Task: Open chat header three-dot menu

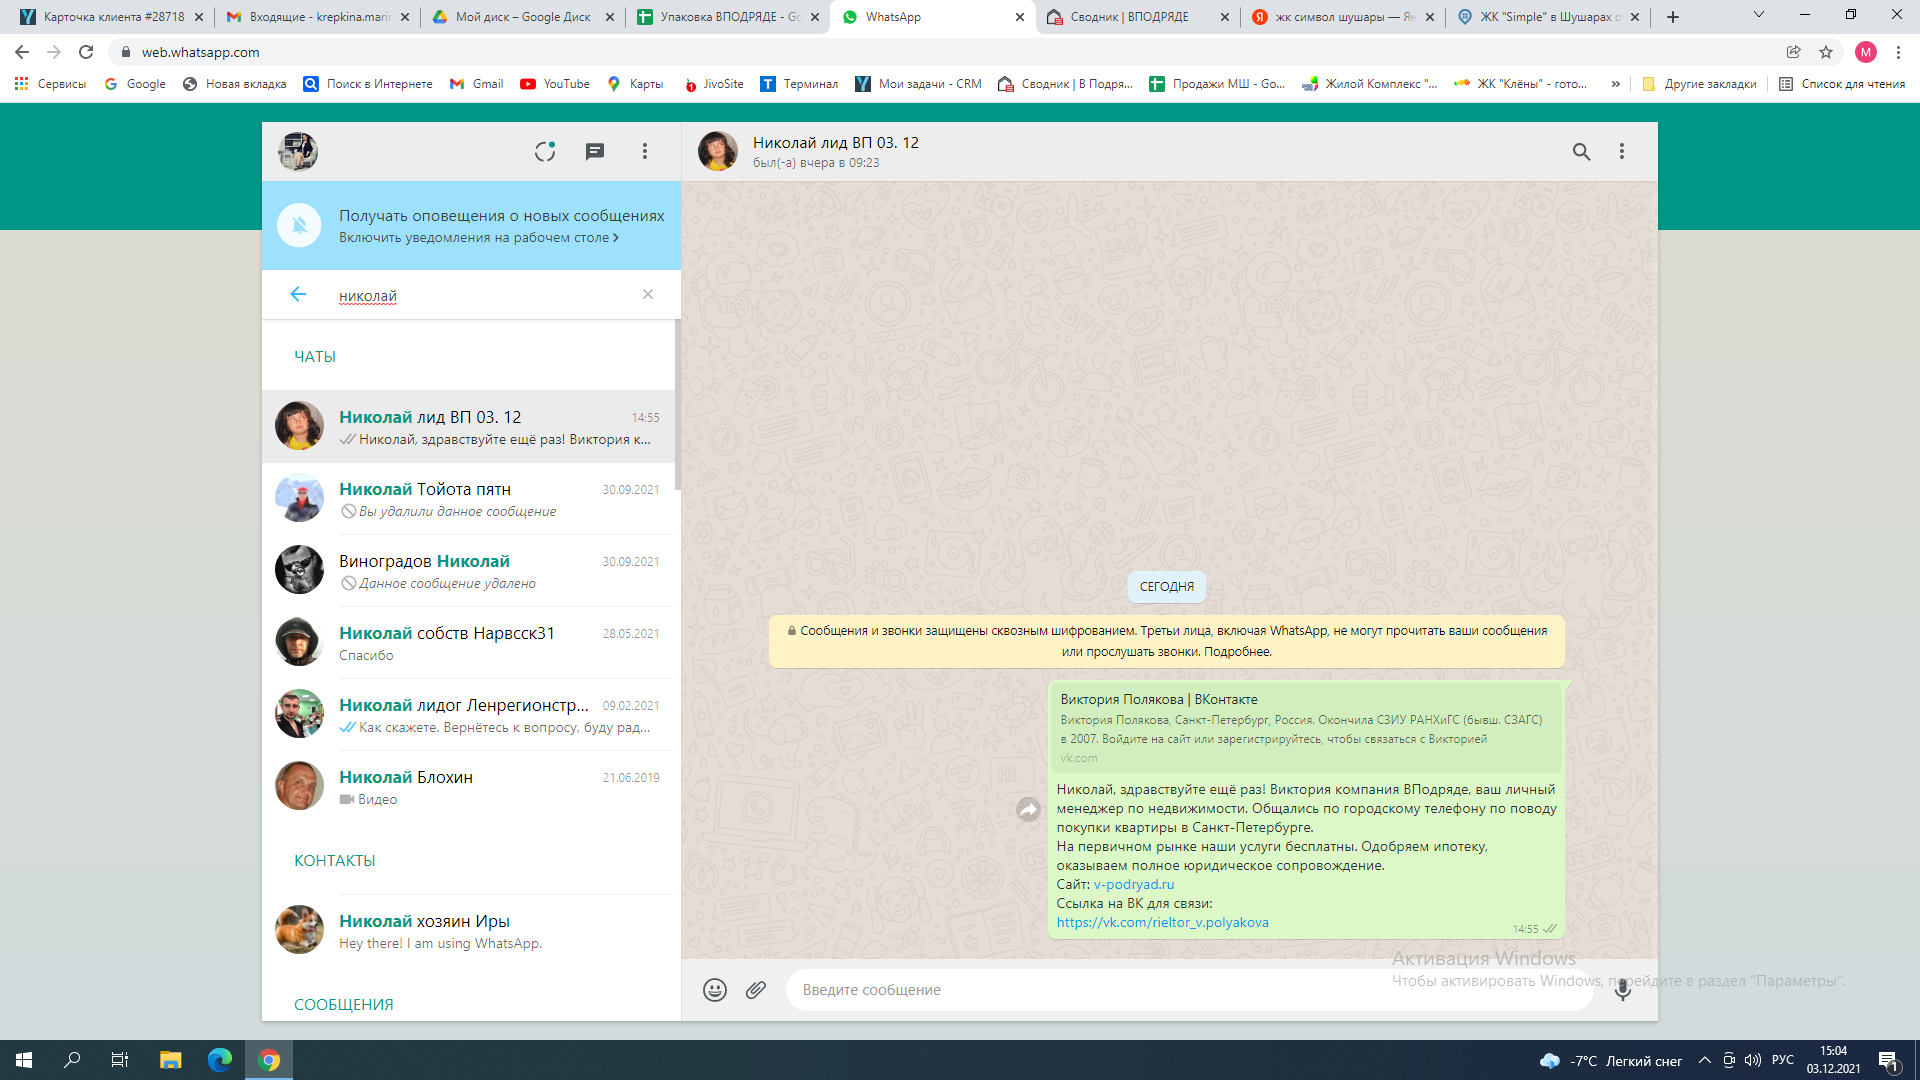Action: tap(1622, 151)
